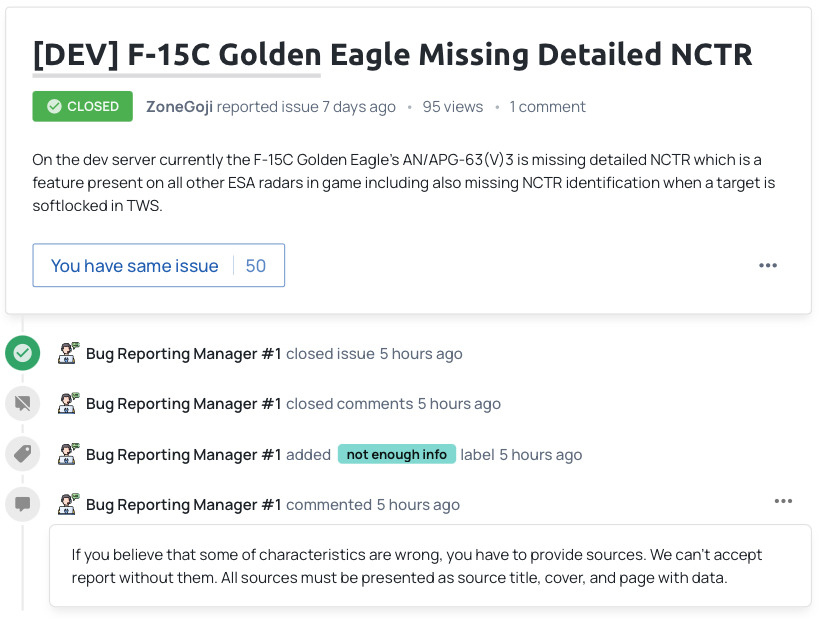823x619 pixels.
Task: Click manager avatar beside closed comments entry
Action: click(x=68, y=403)
